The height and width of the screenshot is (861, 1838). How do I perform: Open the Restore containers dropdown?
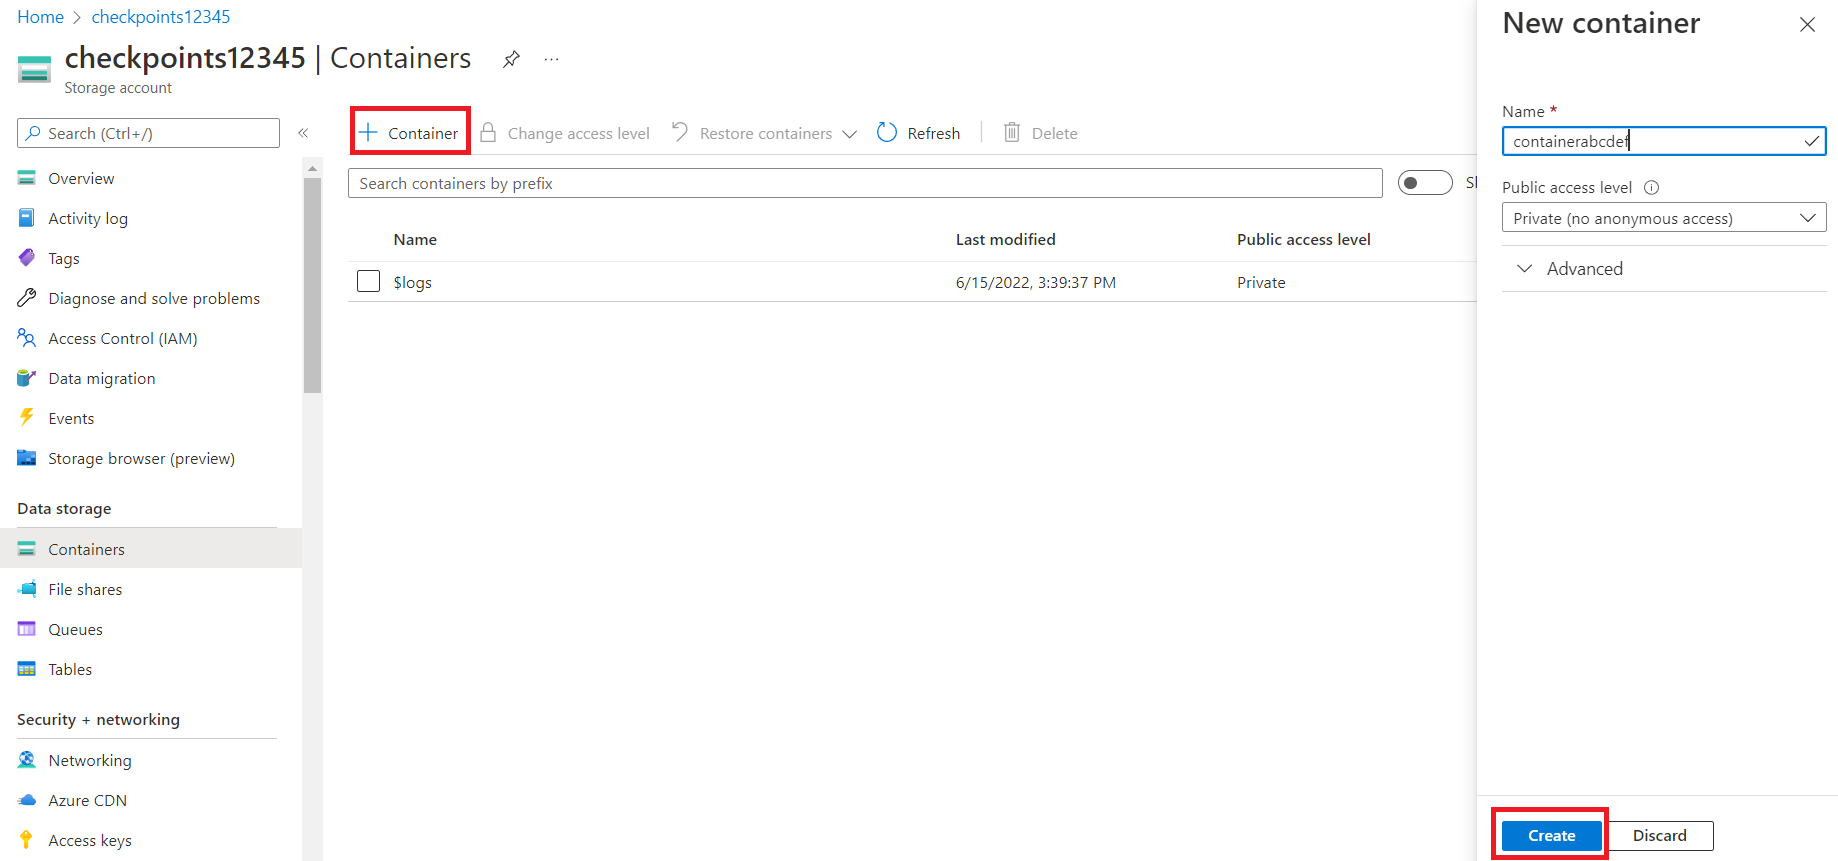(764, 133)
